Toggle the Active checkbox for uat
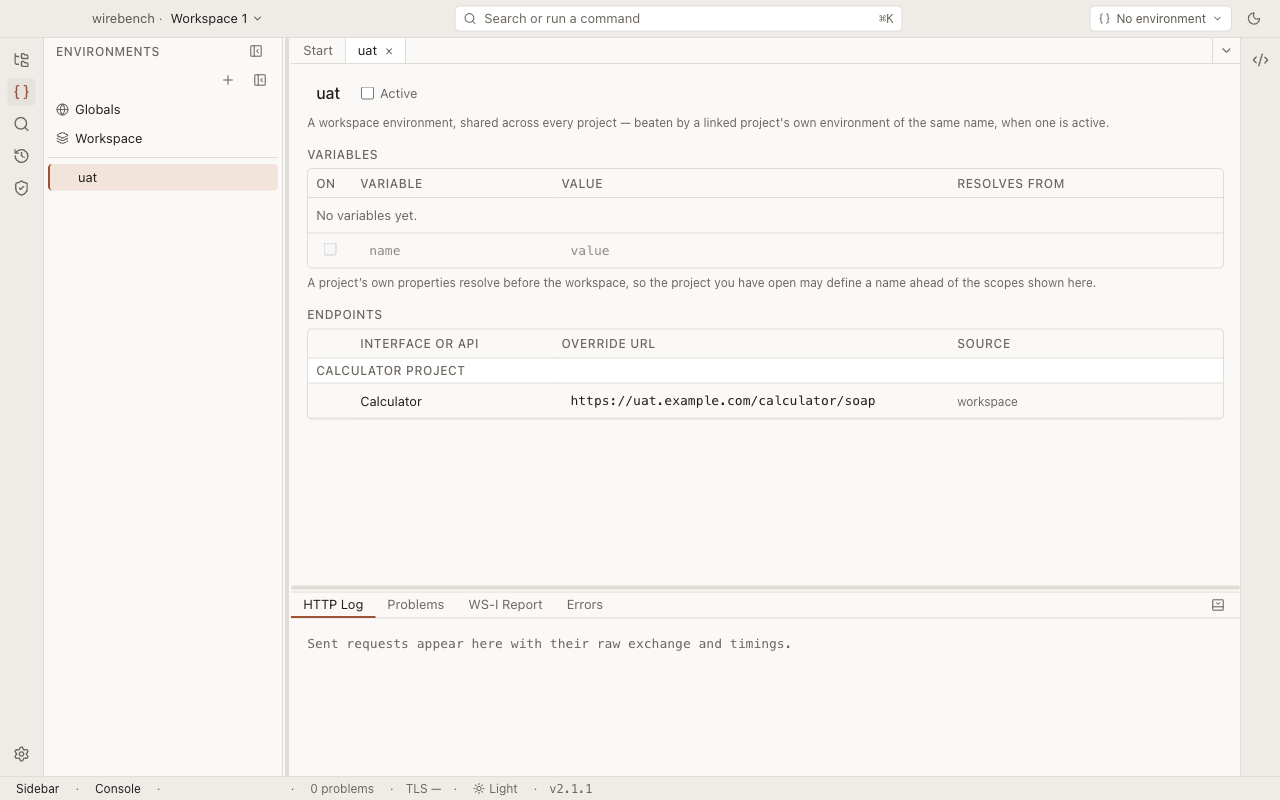1280x800 pixels. pos(367,93)
